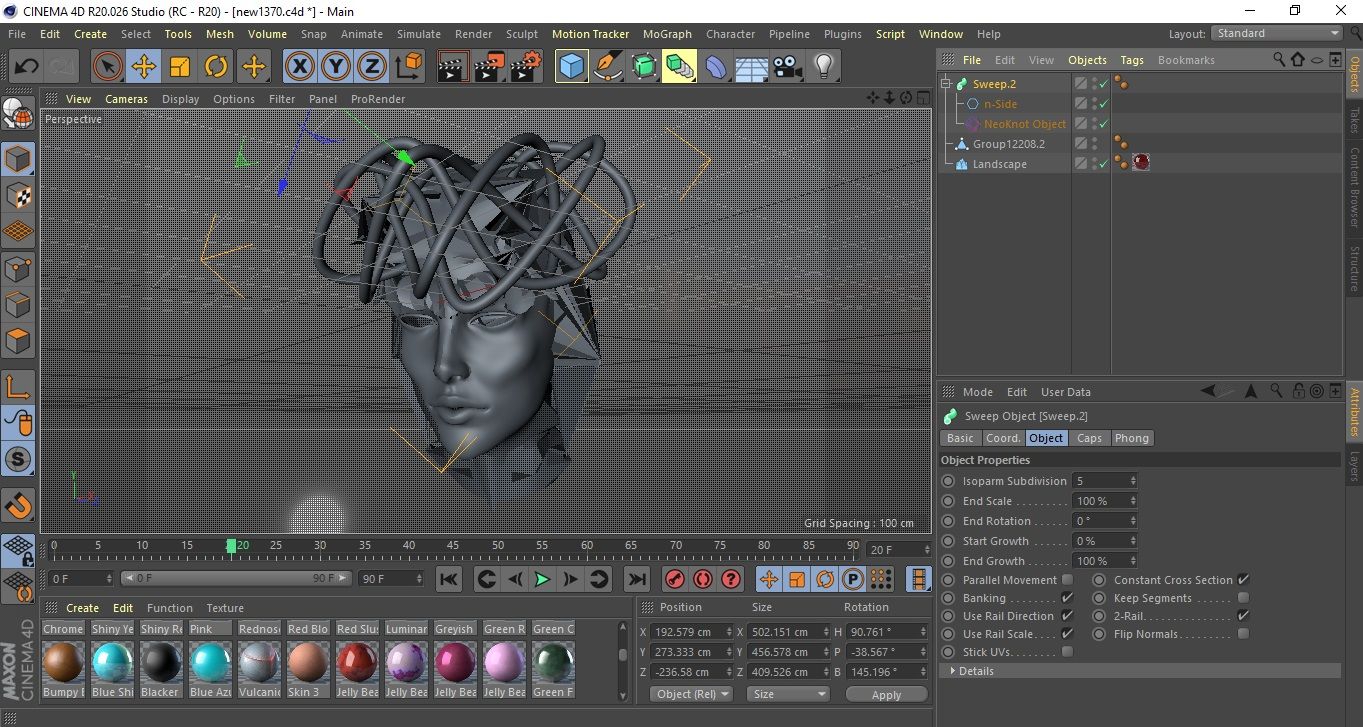This screenshot has width=1363, height=727.
Task: Open the MoGraph menu
Action: (667, 34)
